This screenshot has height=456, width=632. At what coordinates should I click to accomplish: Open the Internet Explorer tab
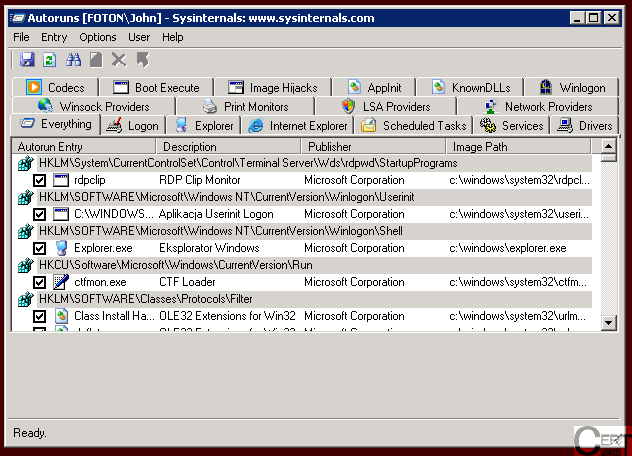[x=297, y=126]
